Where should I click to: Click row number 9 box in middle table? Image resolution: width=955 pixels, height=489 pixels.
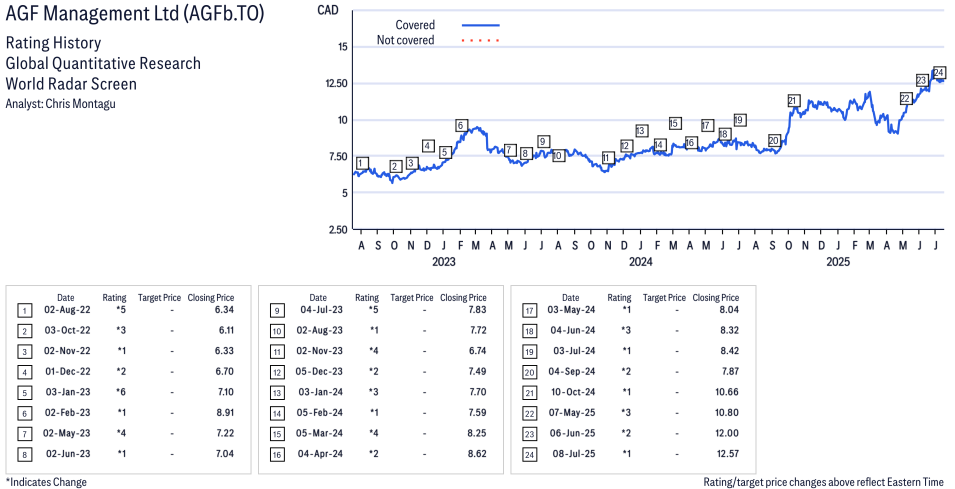click(277, 311)
